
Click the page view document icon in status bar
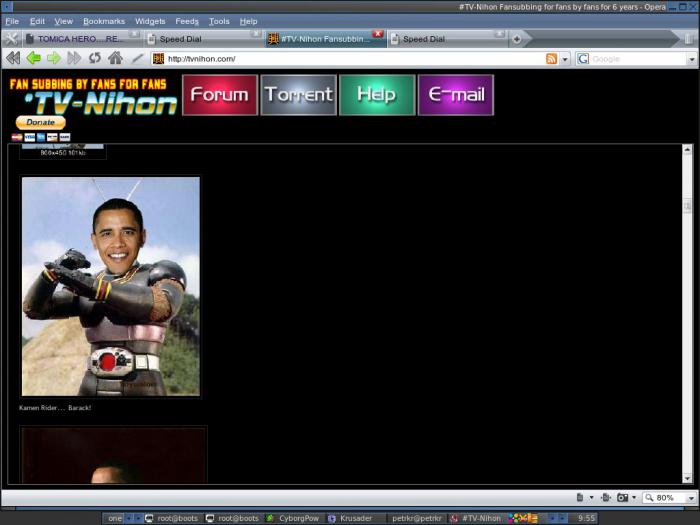click(579, 497)
